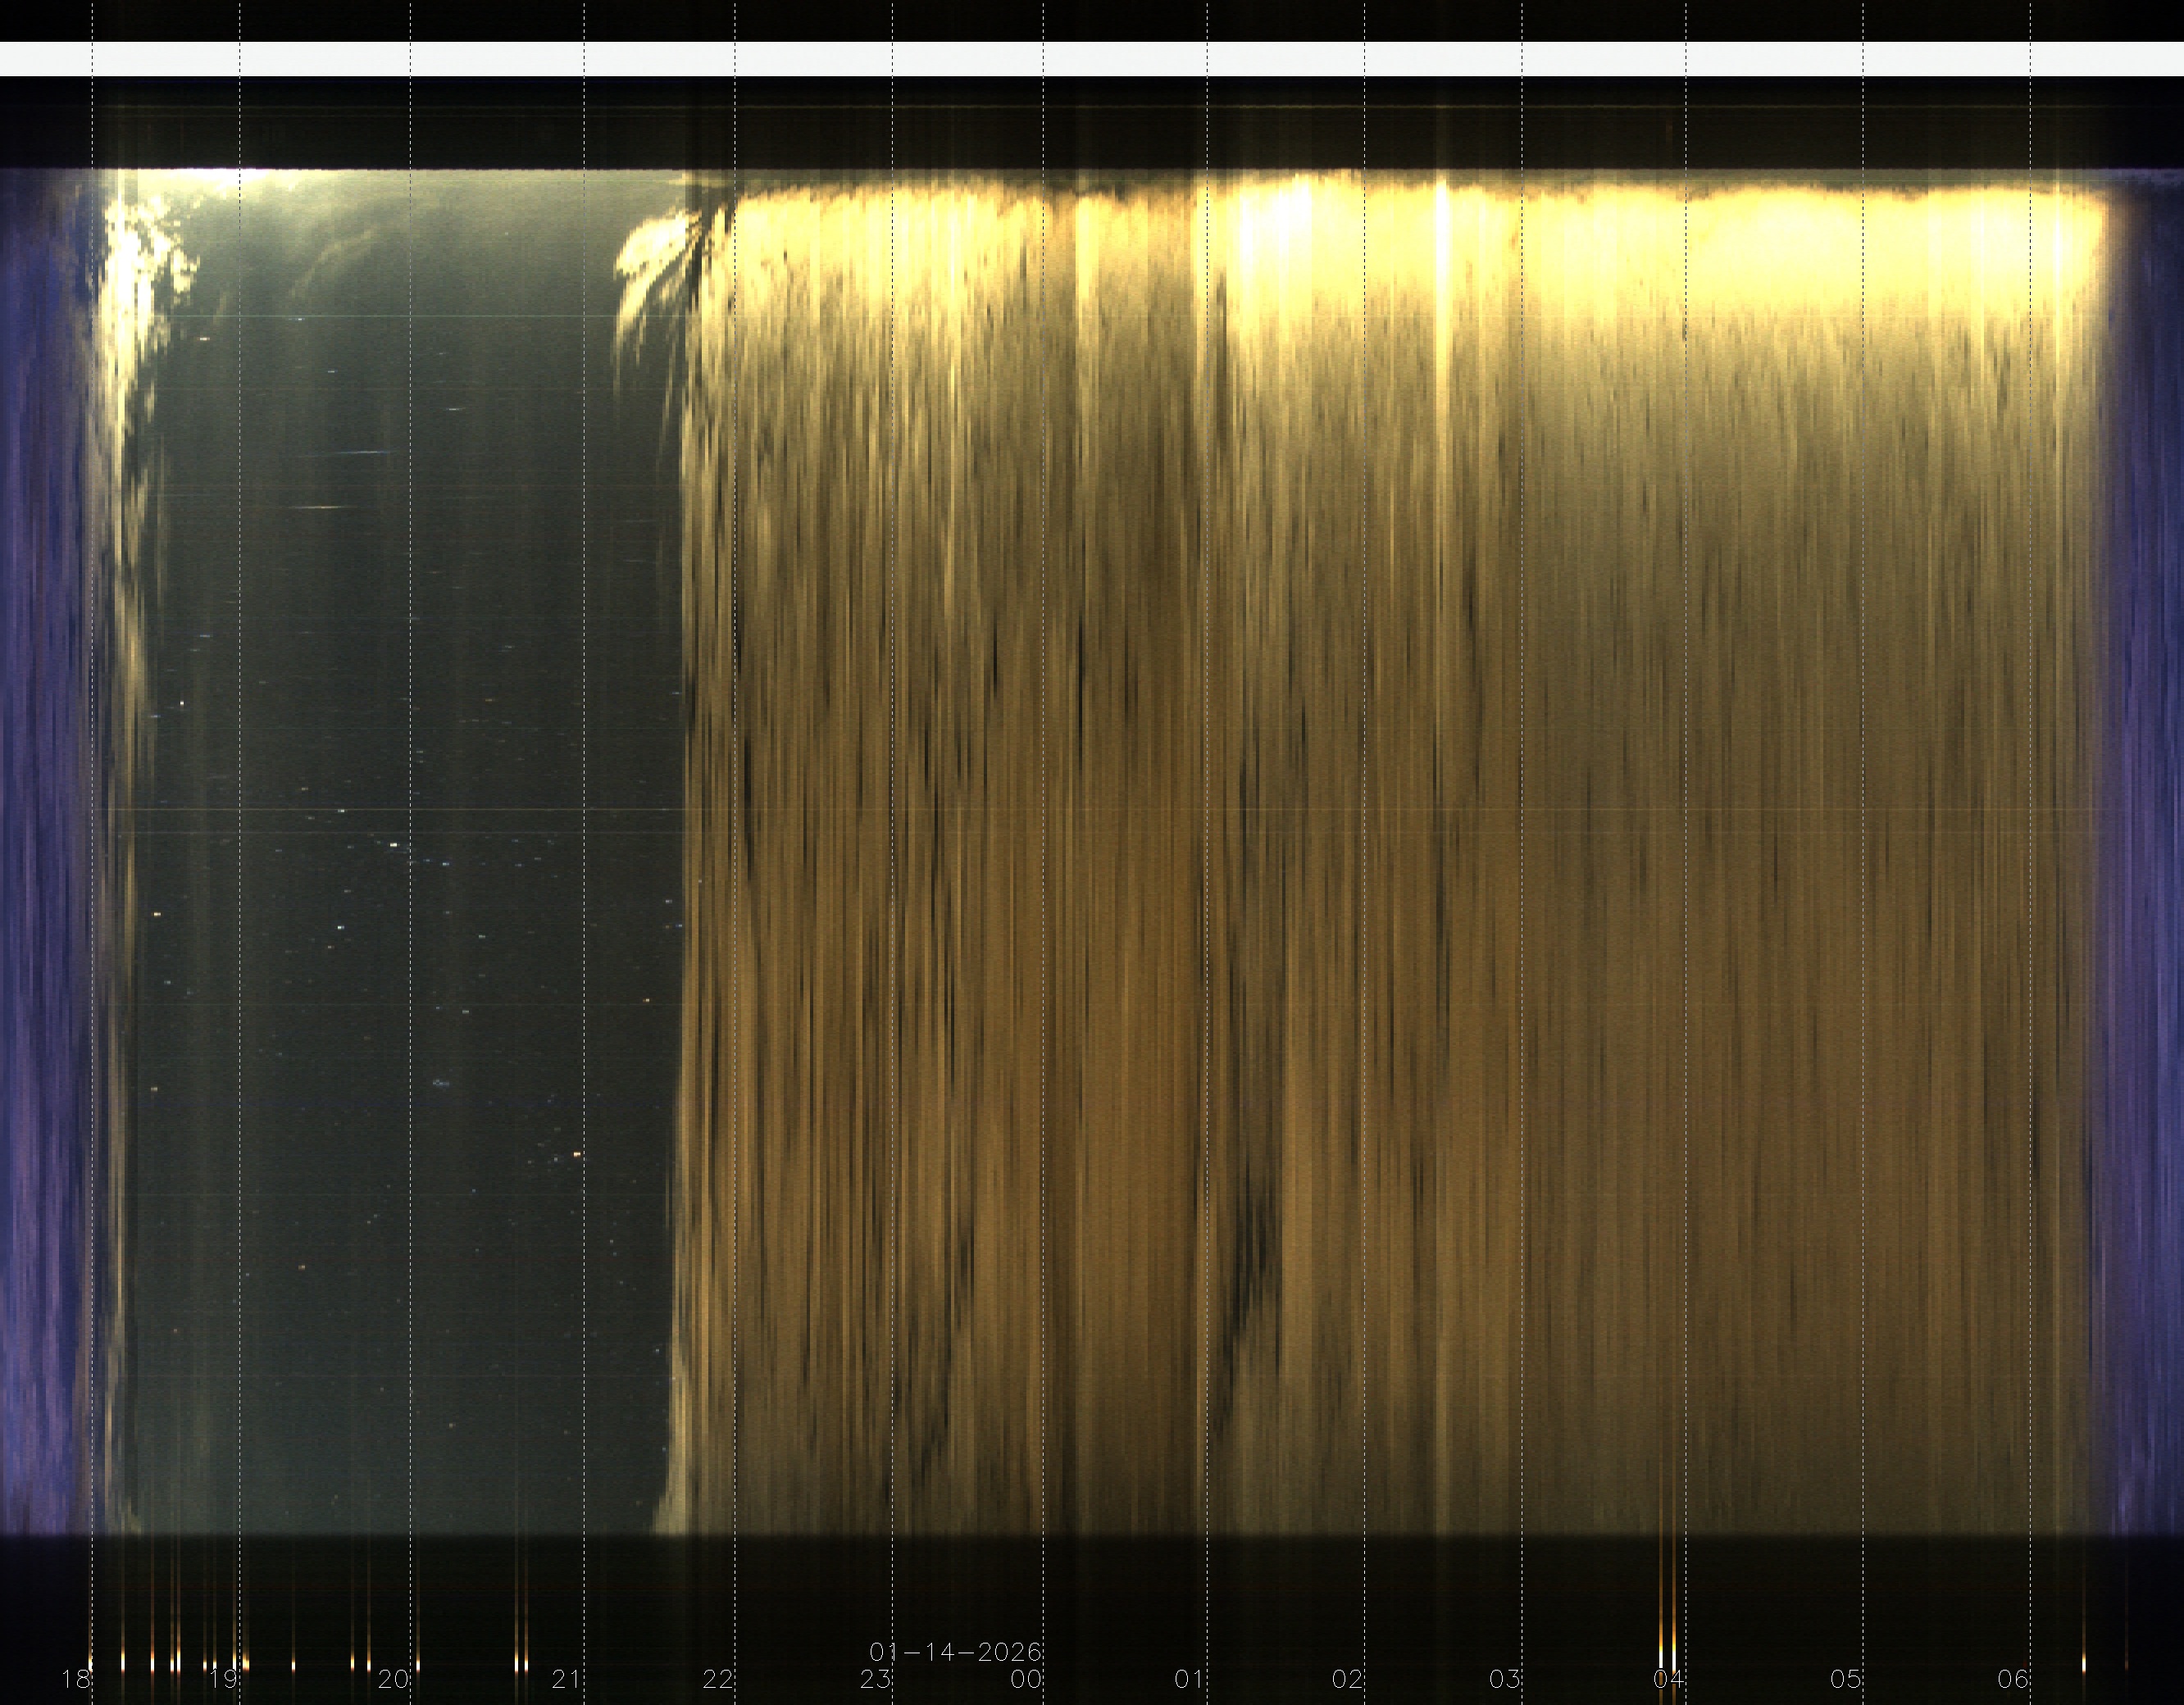Select the 21 hour marker
Image resolution: width=2184 pixels, height=1705 pixels.
pos(566,1679)
